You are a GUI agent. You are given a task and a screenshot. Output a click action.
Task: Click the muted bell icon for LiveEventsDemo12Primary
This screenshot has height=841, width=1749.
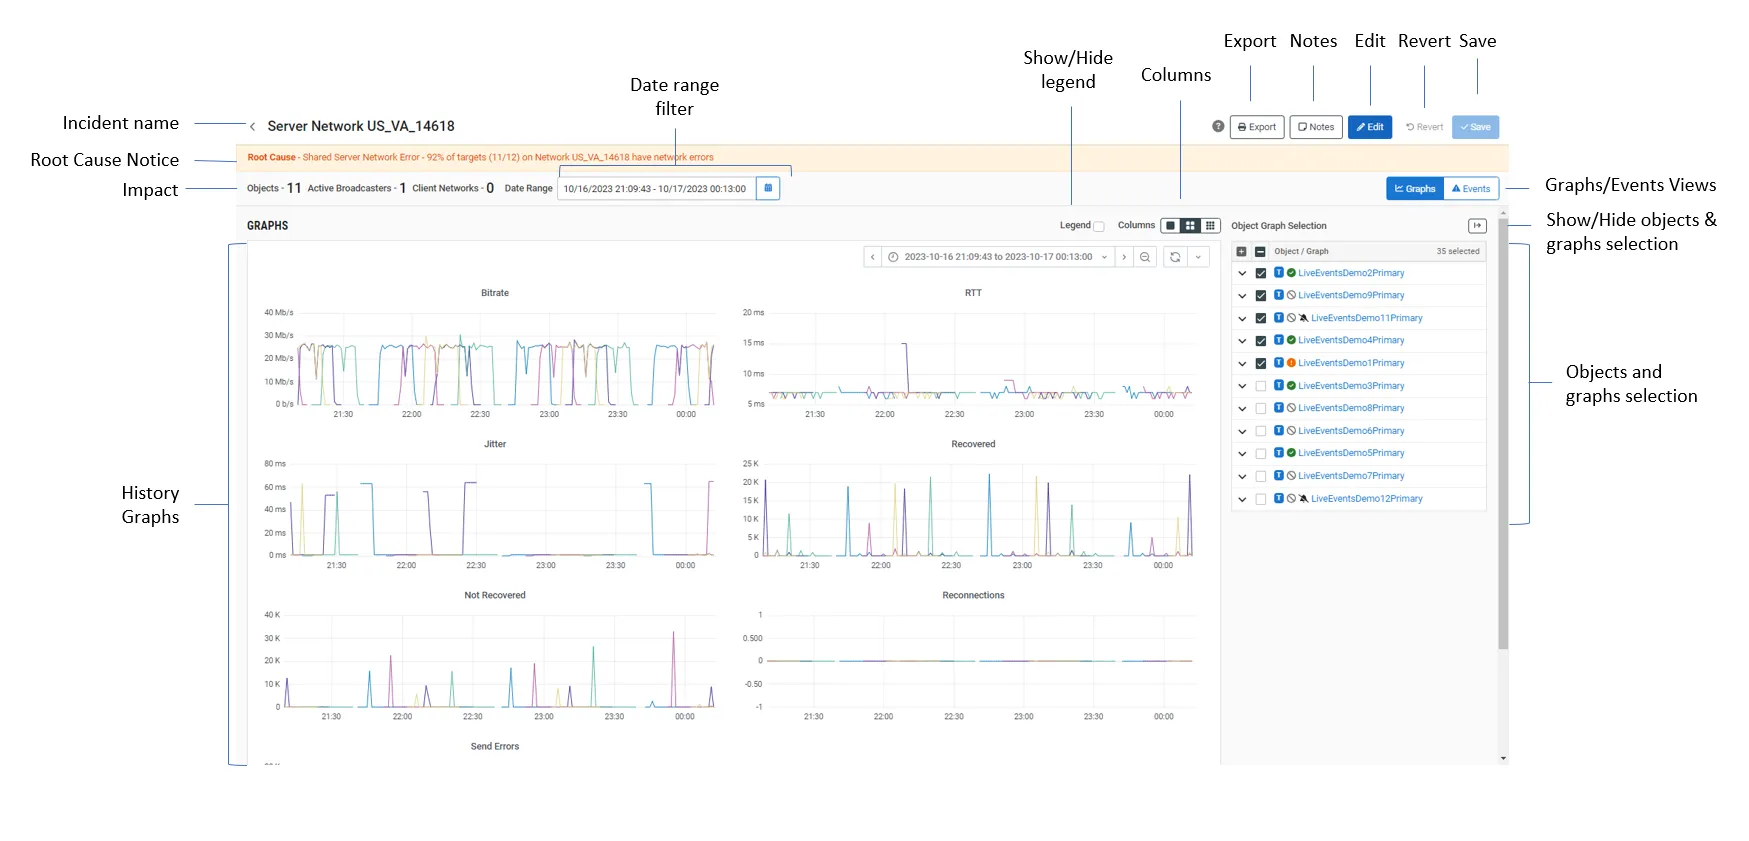point(1303,499)
